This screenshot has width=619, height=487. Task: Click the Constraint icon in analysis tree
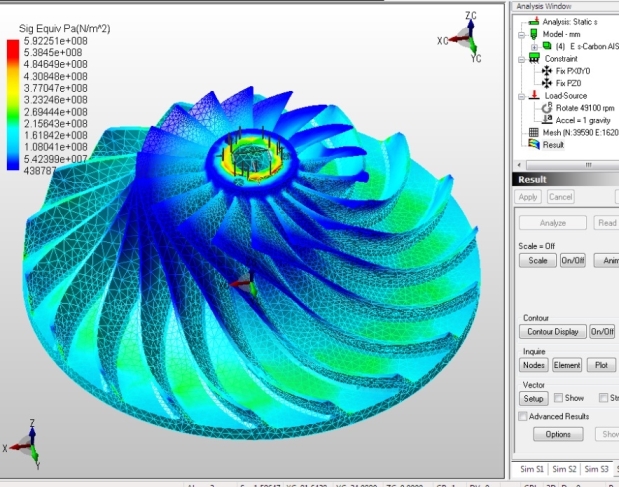[533, 59]
